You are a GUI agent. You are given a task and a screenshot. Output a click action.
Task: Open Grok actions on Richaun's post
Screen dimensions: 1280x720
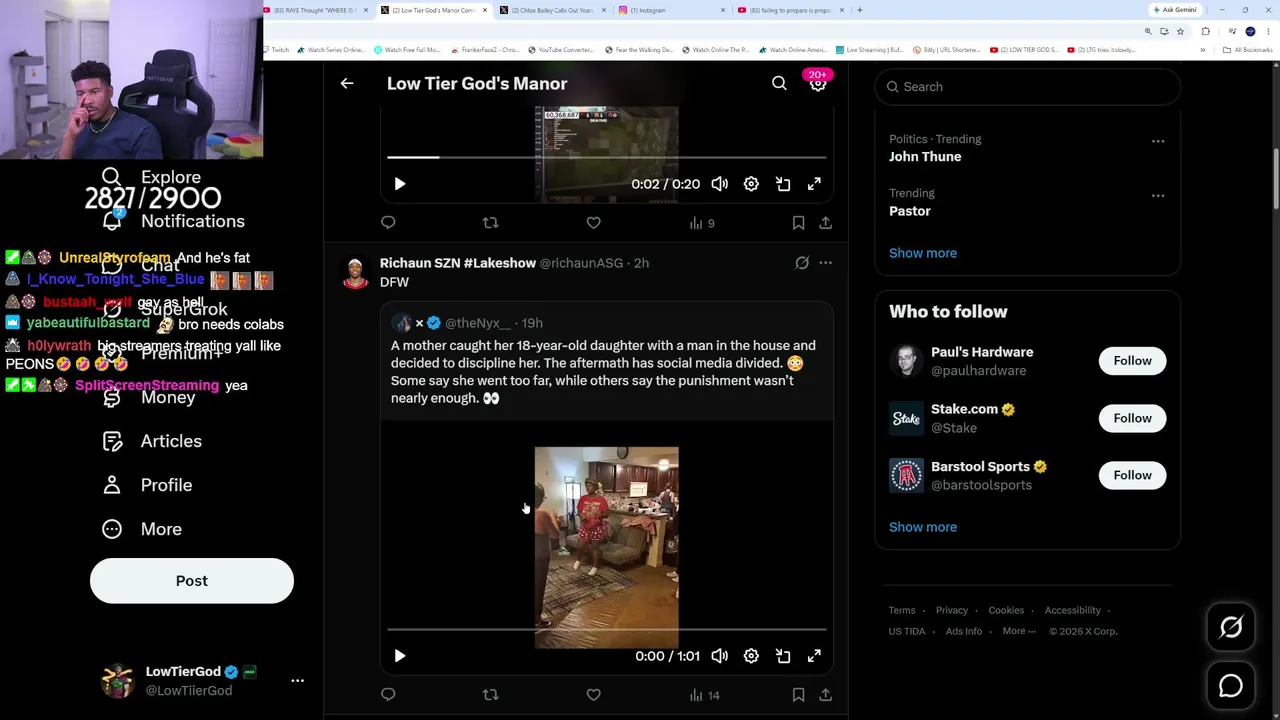(802, 263)
